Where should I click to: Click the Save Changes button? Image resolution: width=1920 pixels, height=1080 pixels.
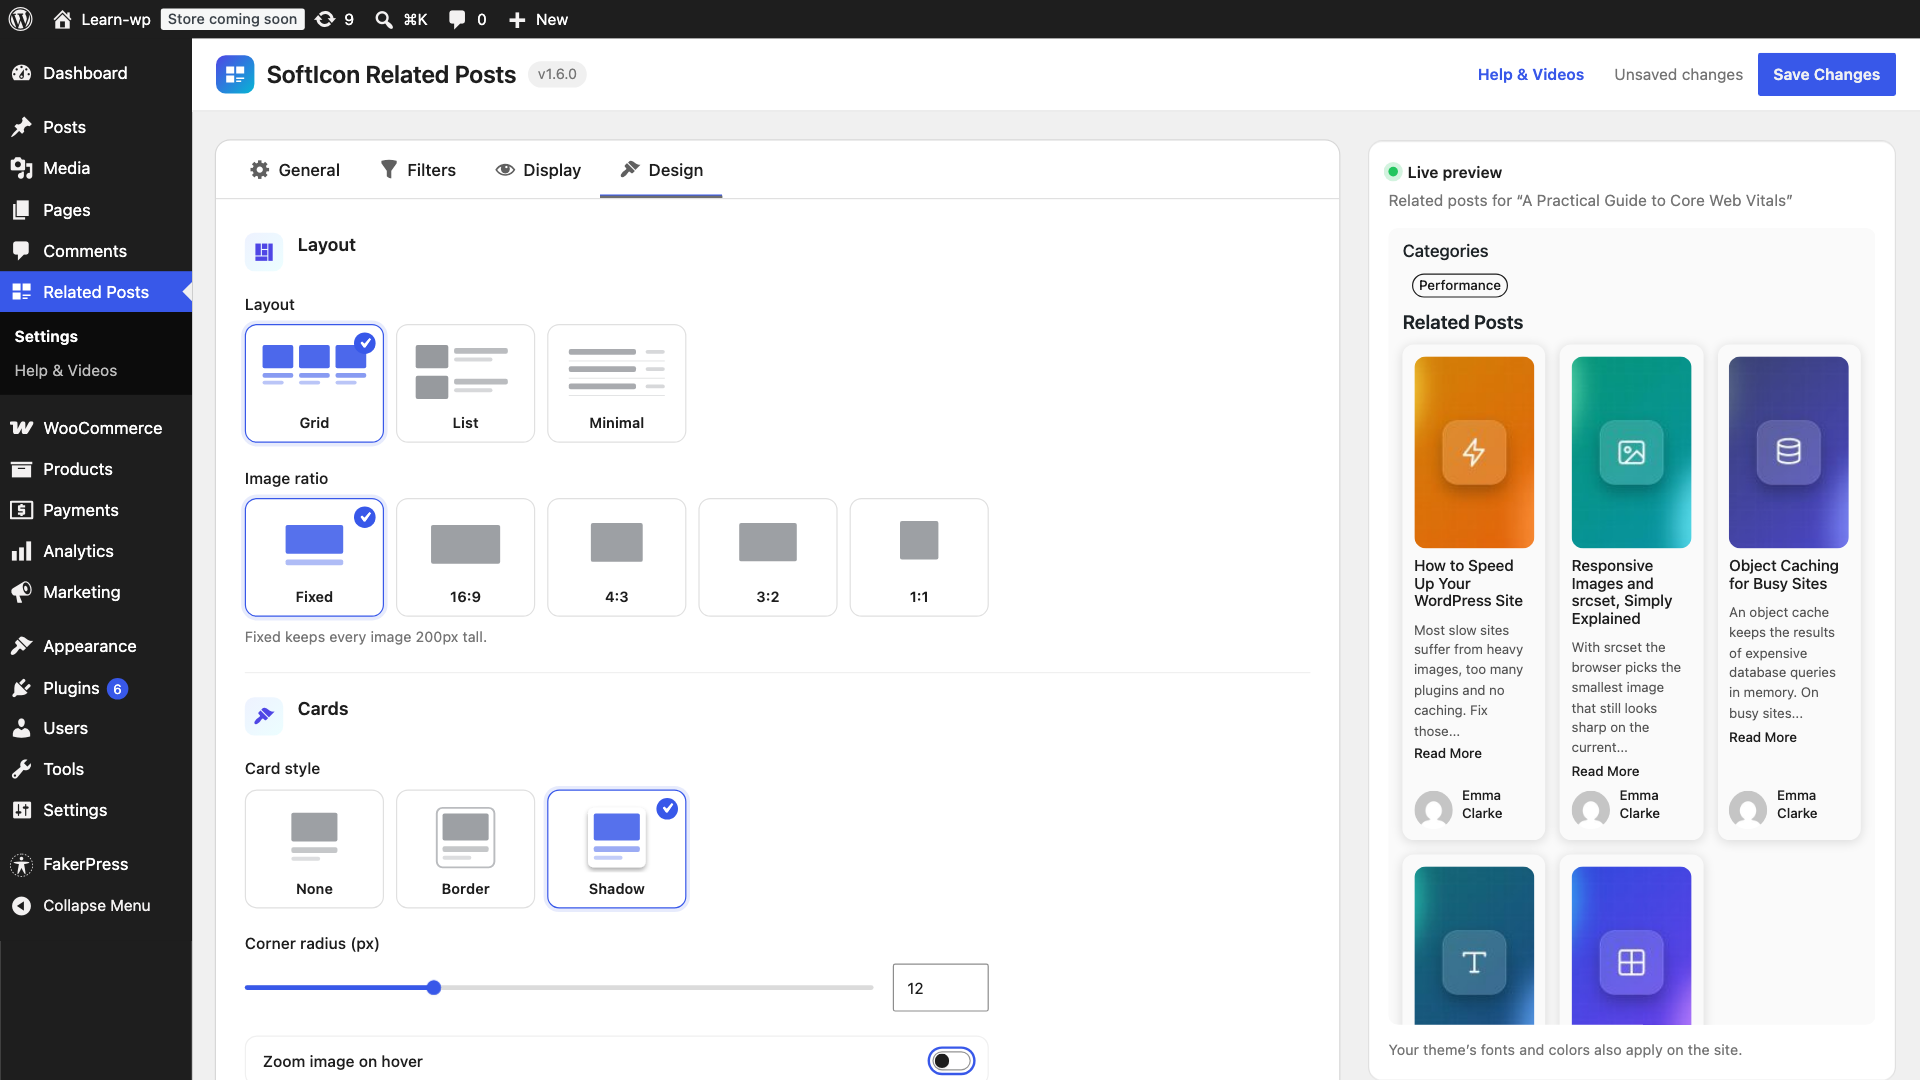click(1826, 74)
